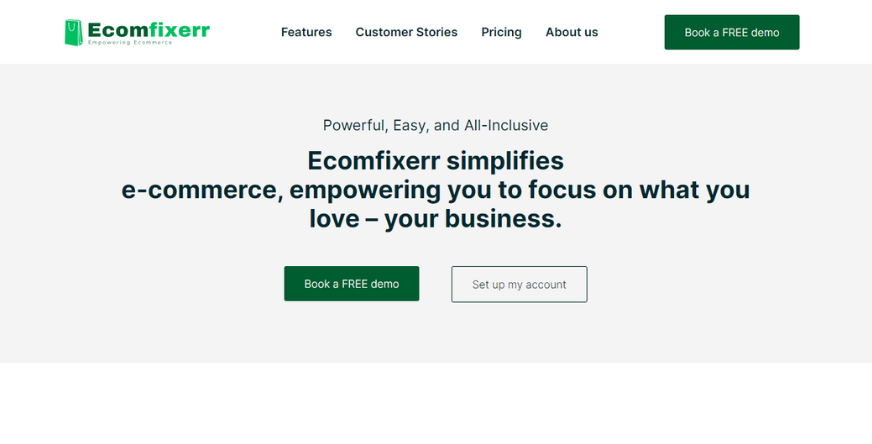Click the All-Inclusive text in the subtitle
The width and height of the screenshot is (872, 444).
pos(506,125)
